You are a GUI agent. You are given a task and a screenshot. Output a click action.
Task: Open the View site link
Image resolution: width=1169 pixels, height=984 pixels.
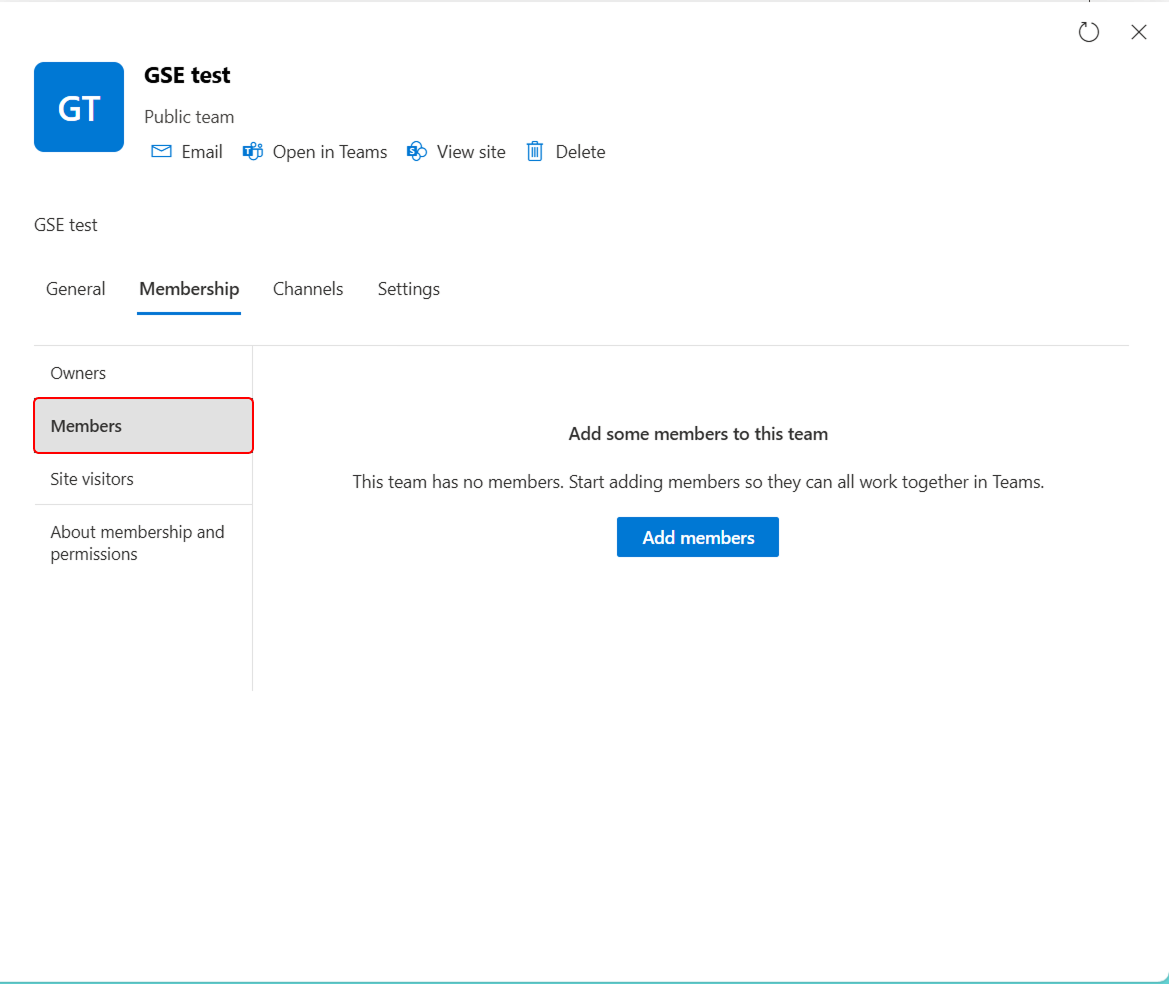[470, 151]
